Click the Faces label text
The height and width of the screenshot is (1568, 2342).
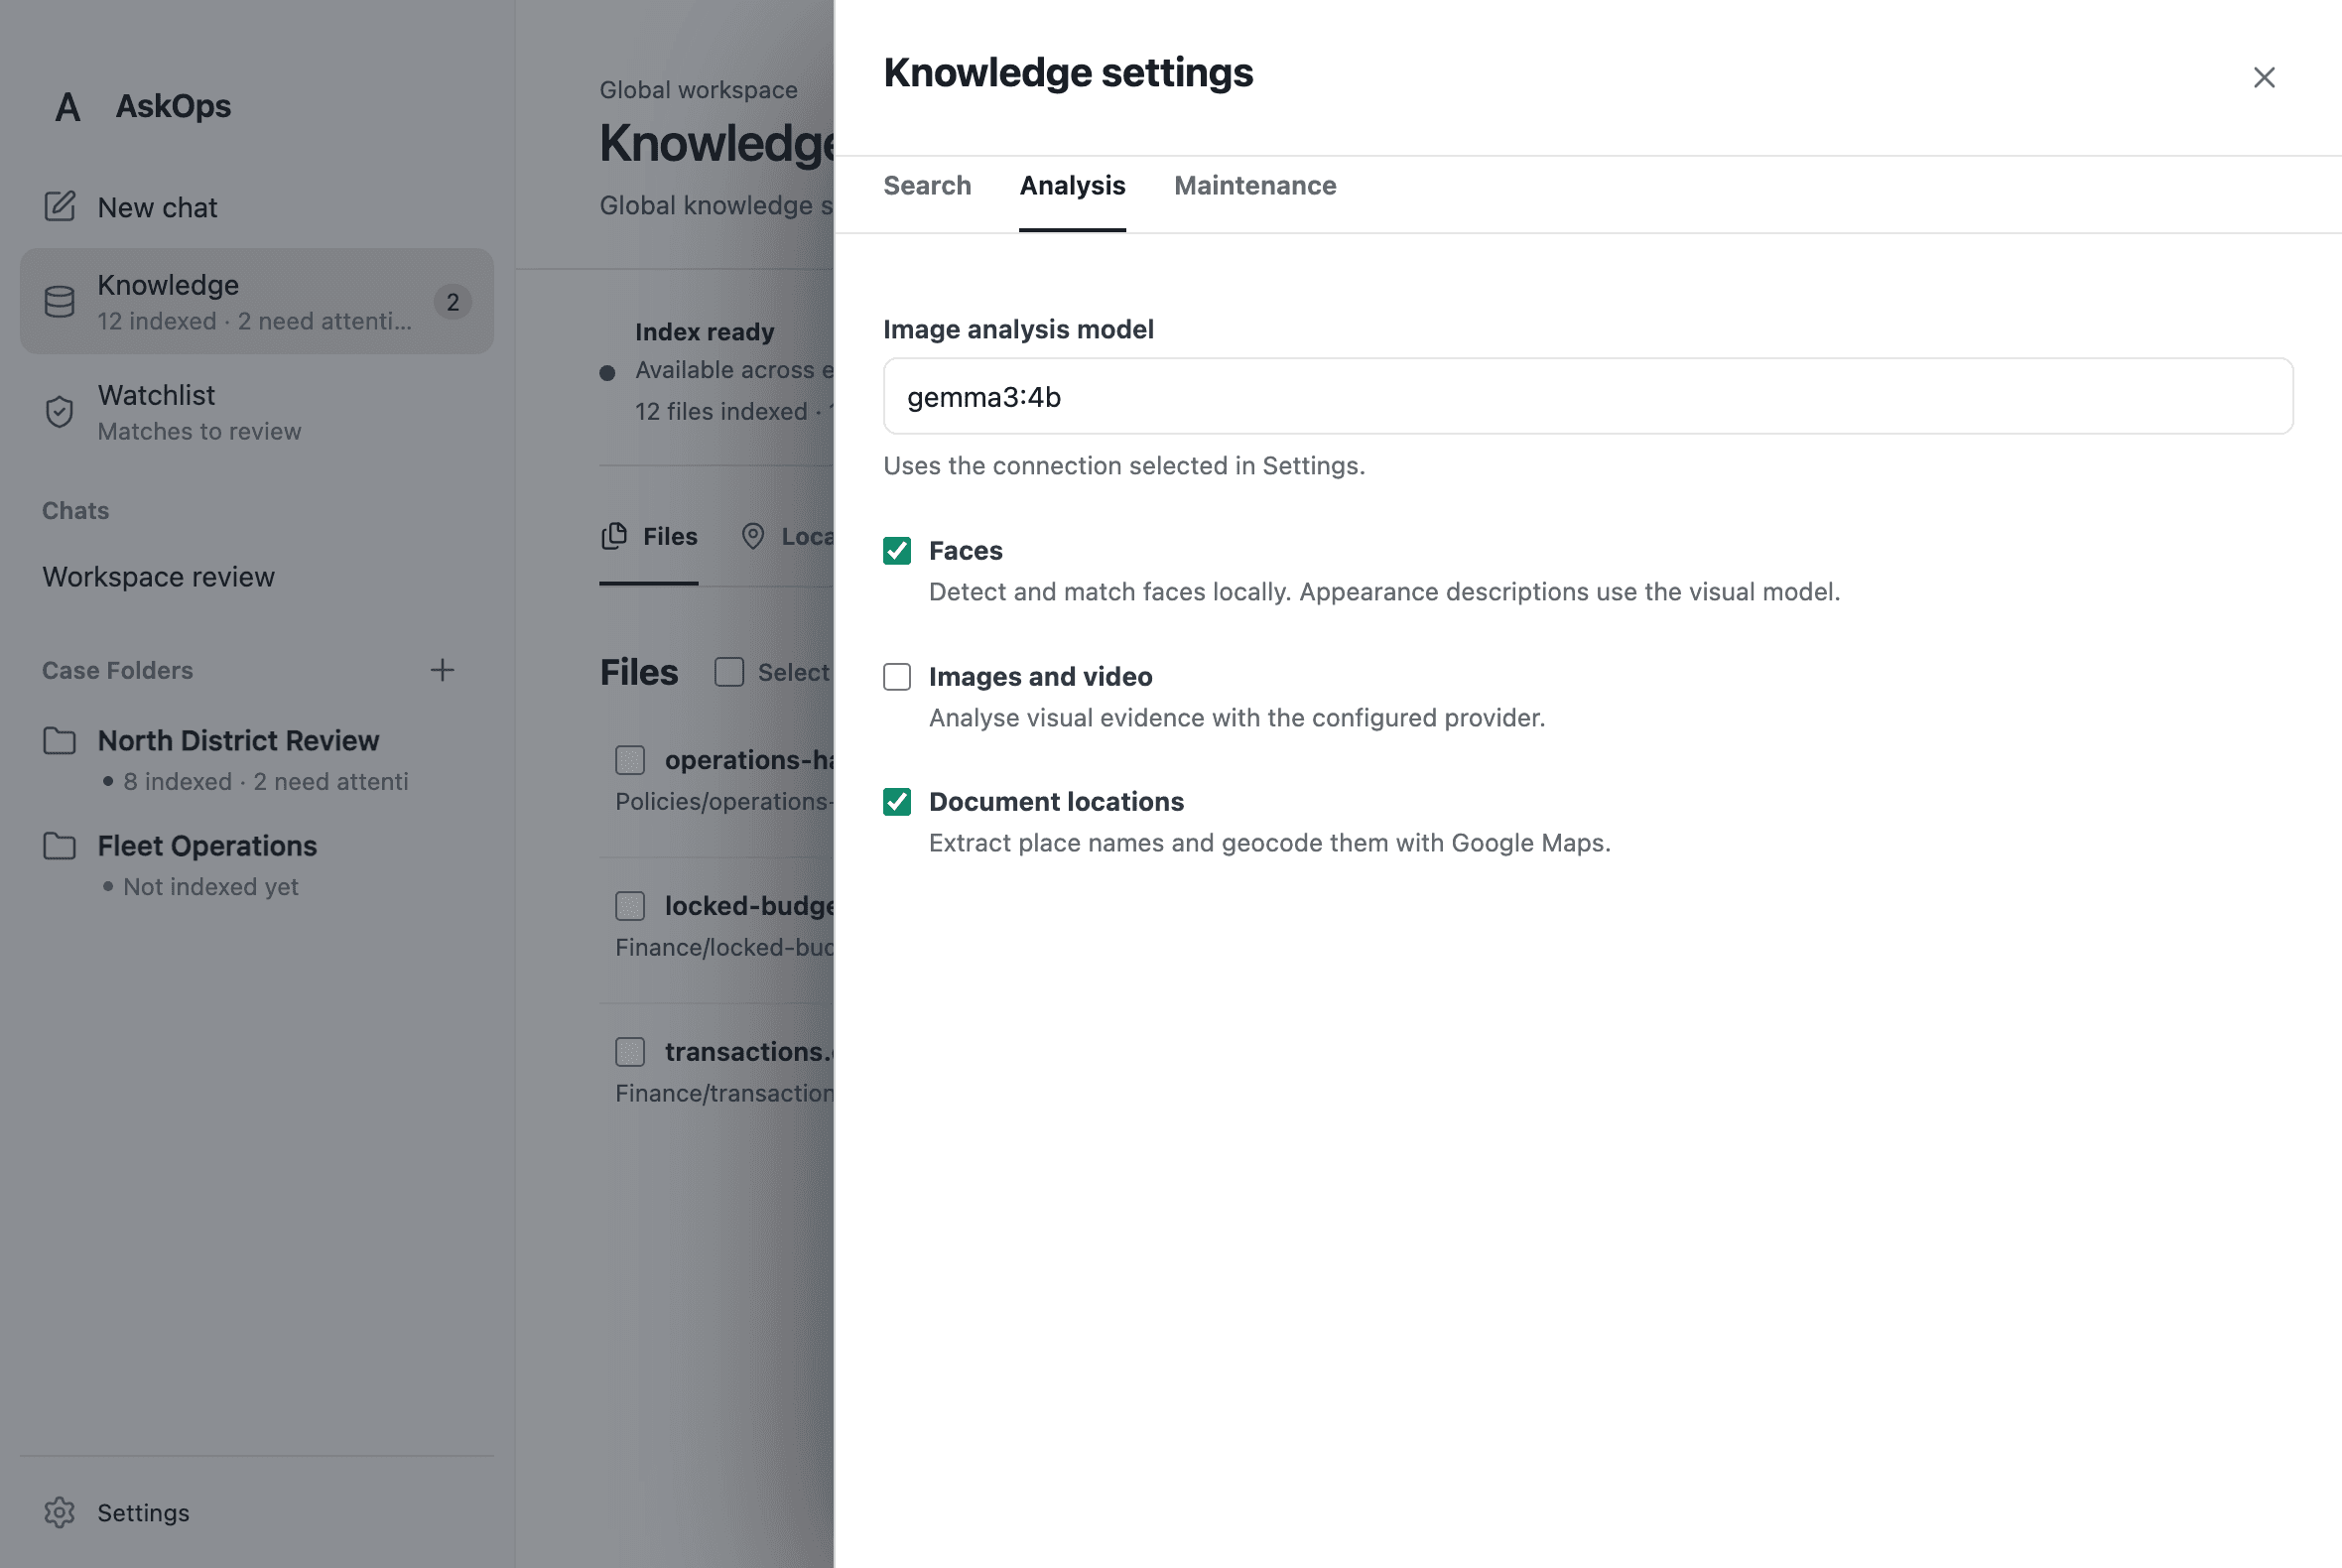[965, 551]
